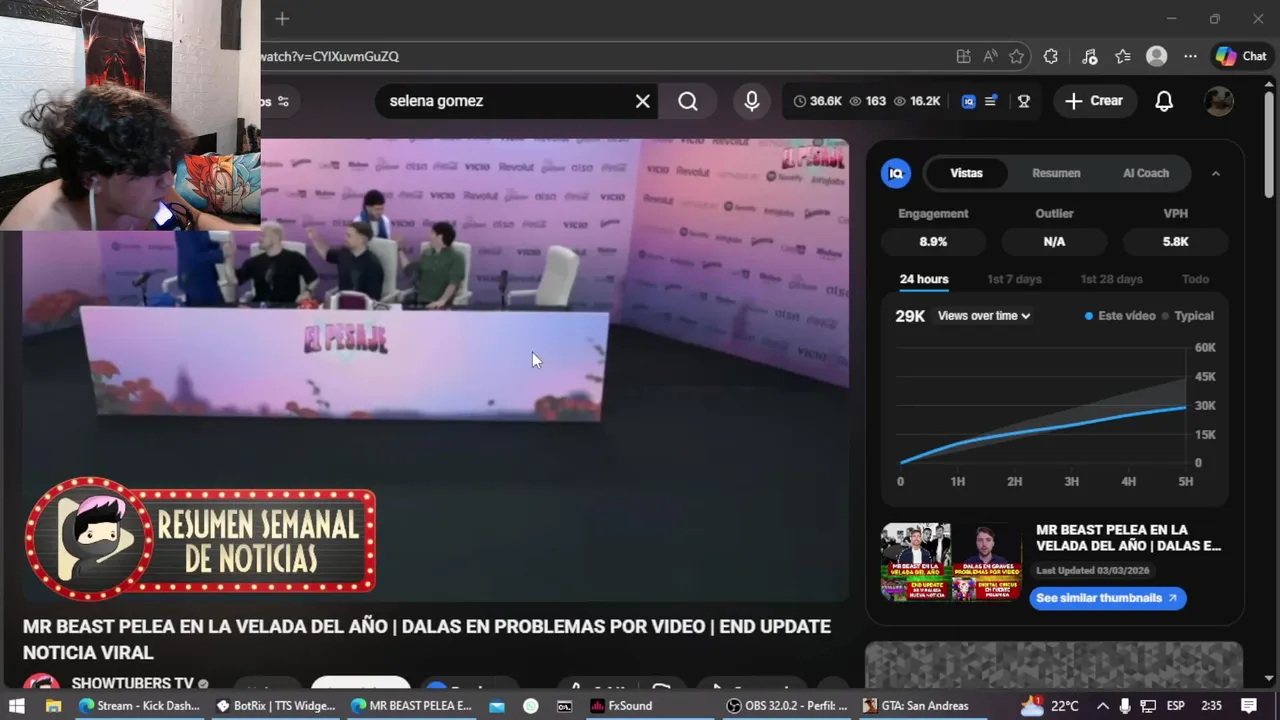This screenshot has width=1280, height=720.
Task: Open the Copilot Chat button
Action: coord(1241,57)
